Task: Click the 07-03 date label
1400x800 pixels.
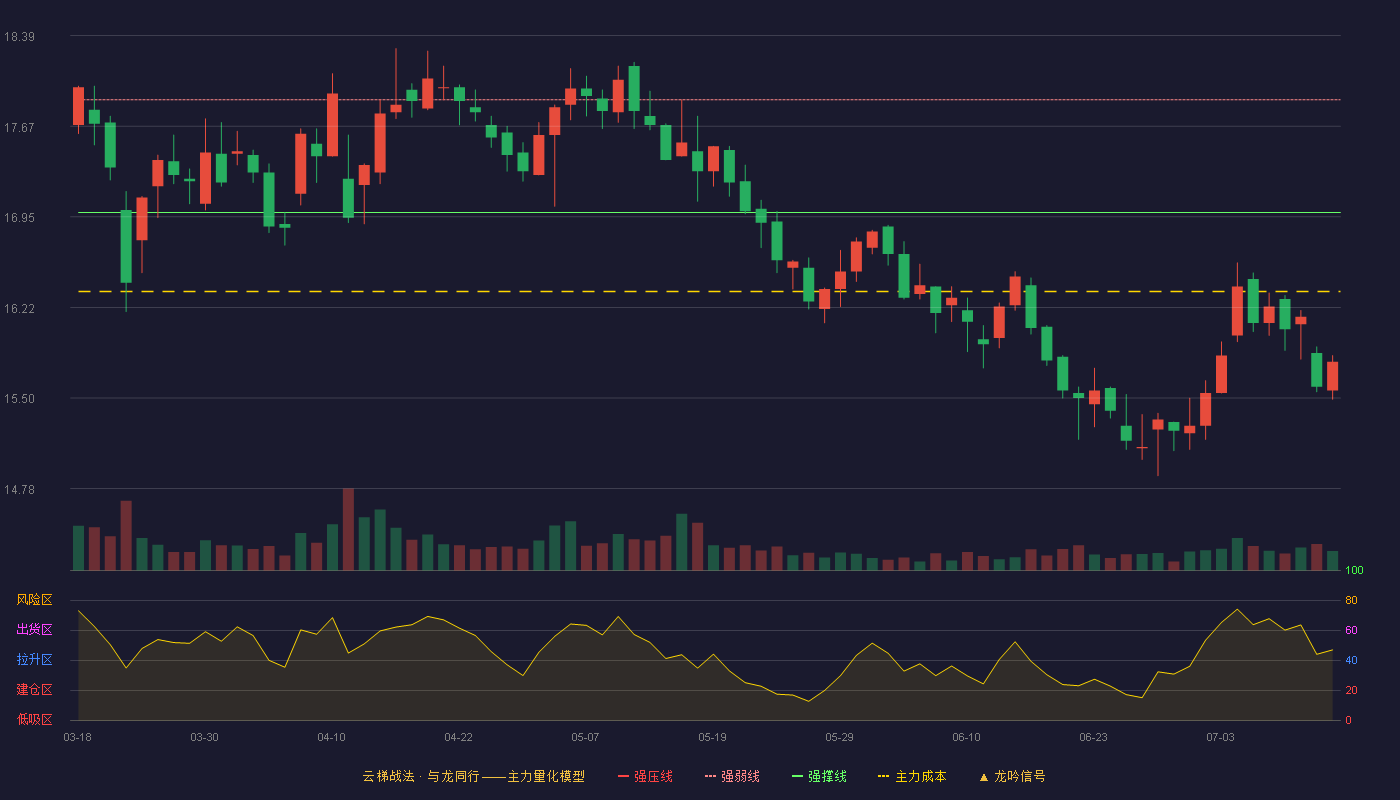Action: click(1220, 737)
